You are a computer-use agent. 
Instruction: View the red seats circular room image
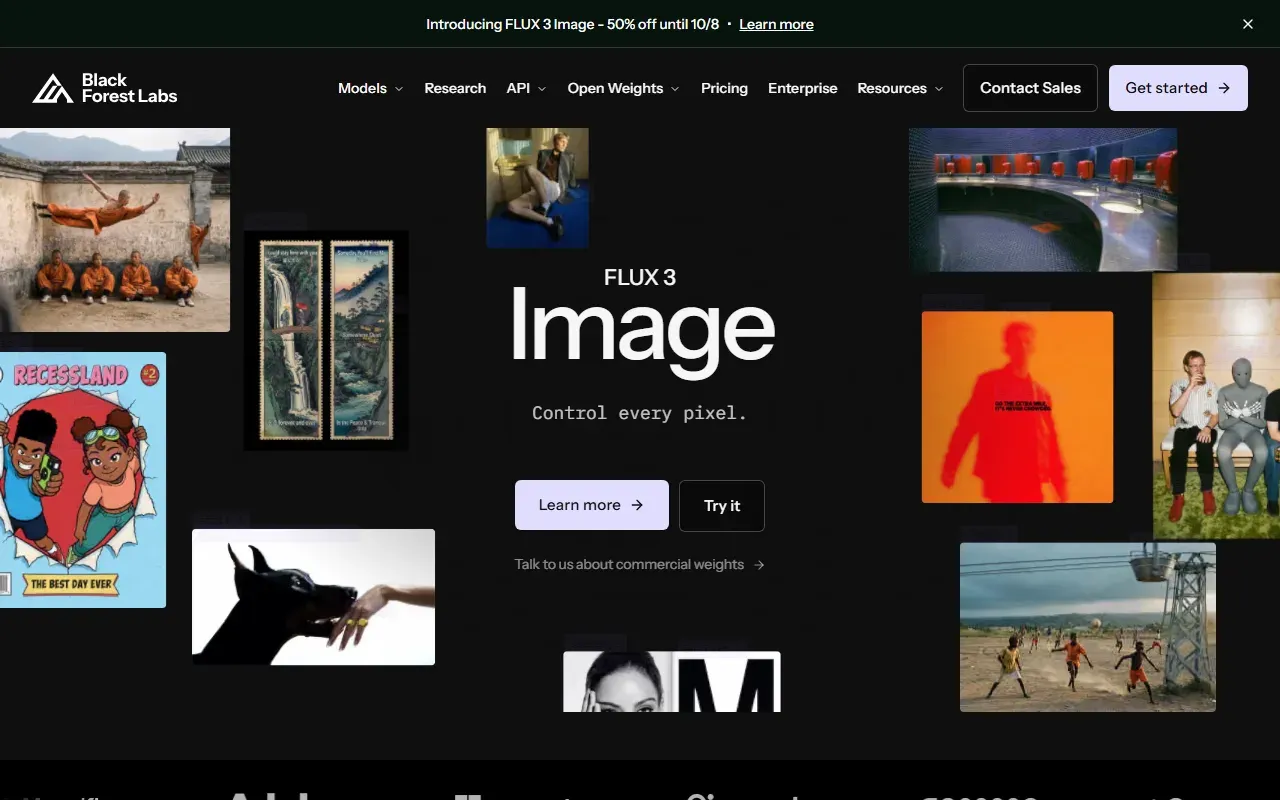tap(1043, 200)
